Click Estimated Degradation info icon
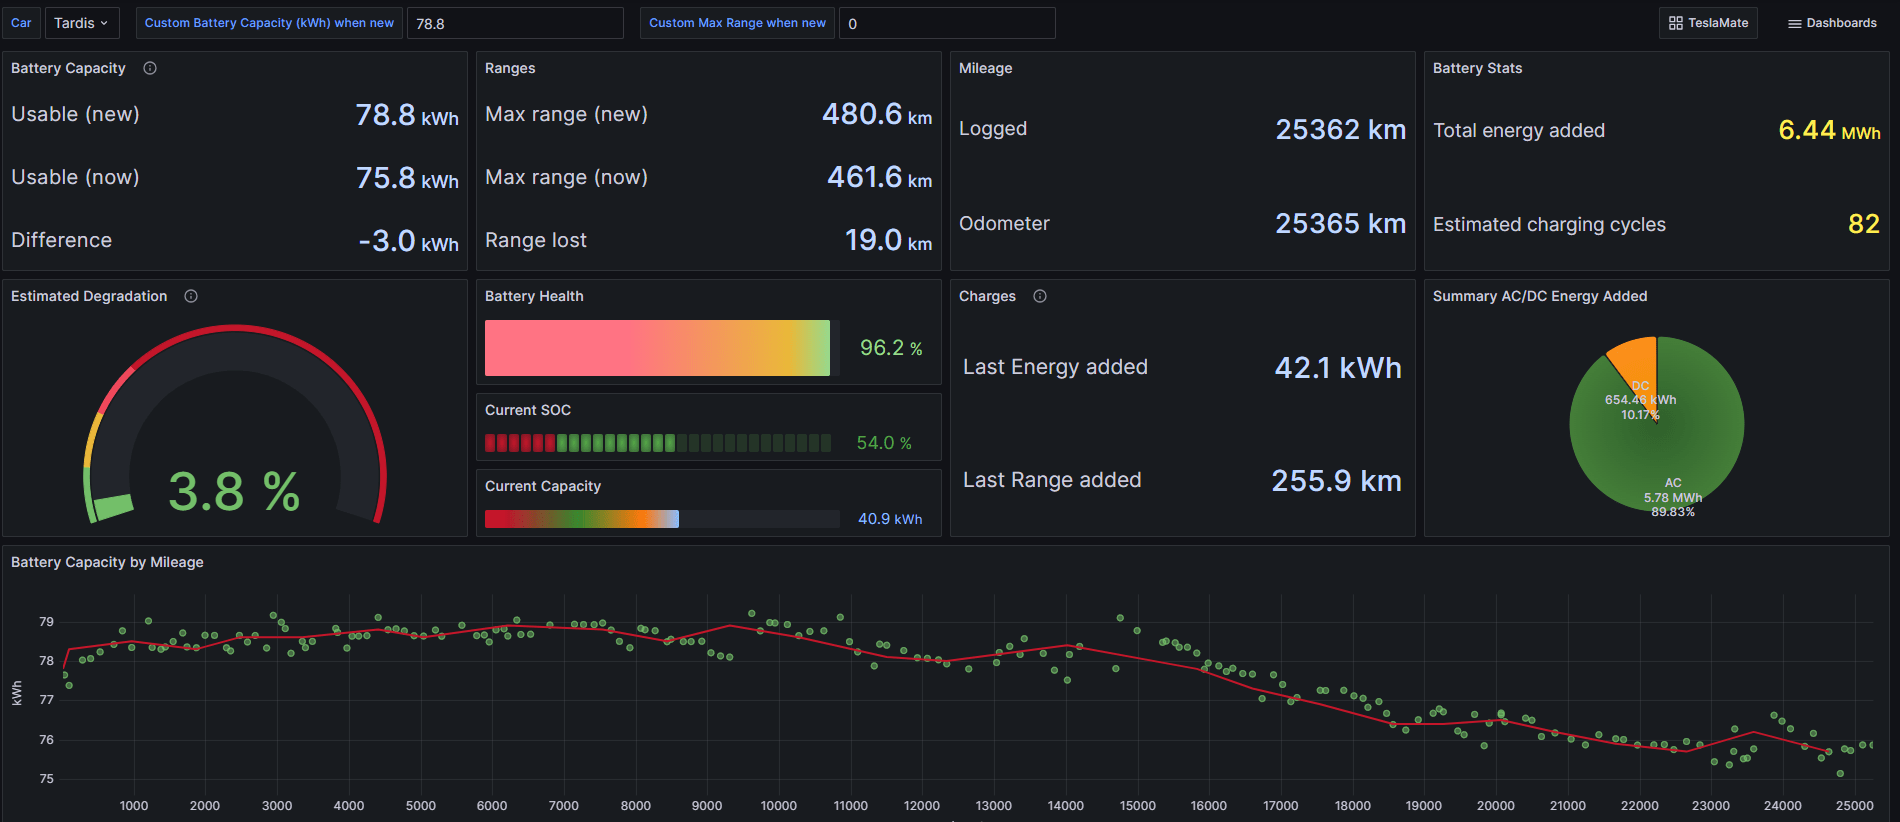1900x822 pixels. tap(191, 296)
